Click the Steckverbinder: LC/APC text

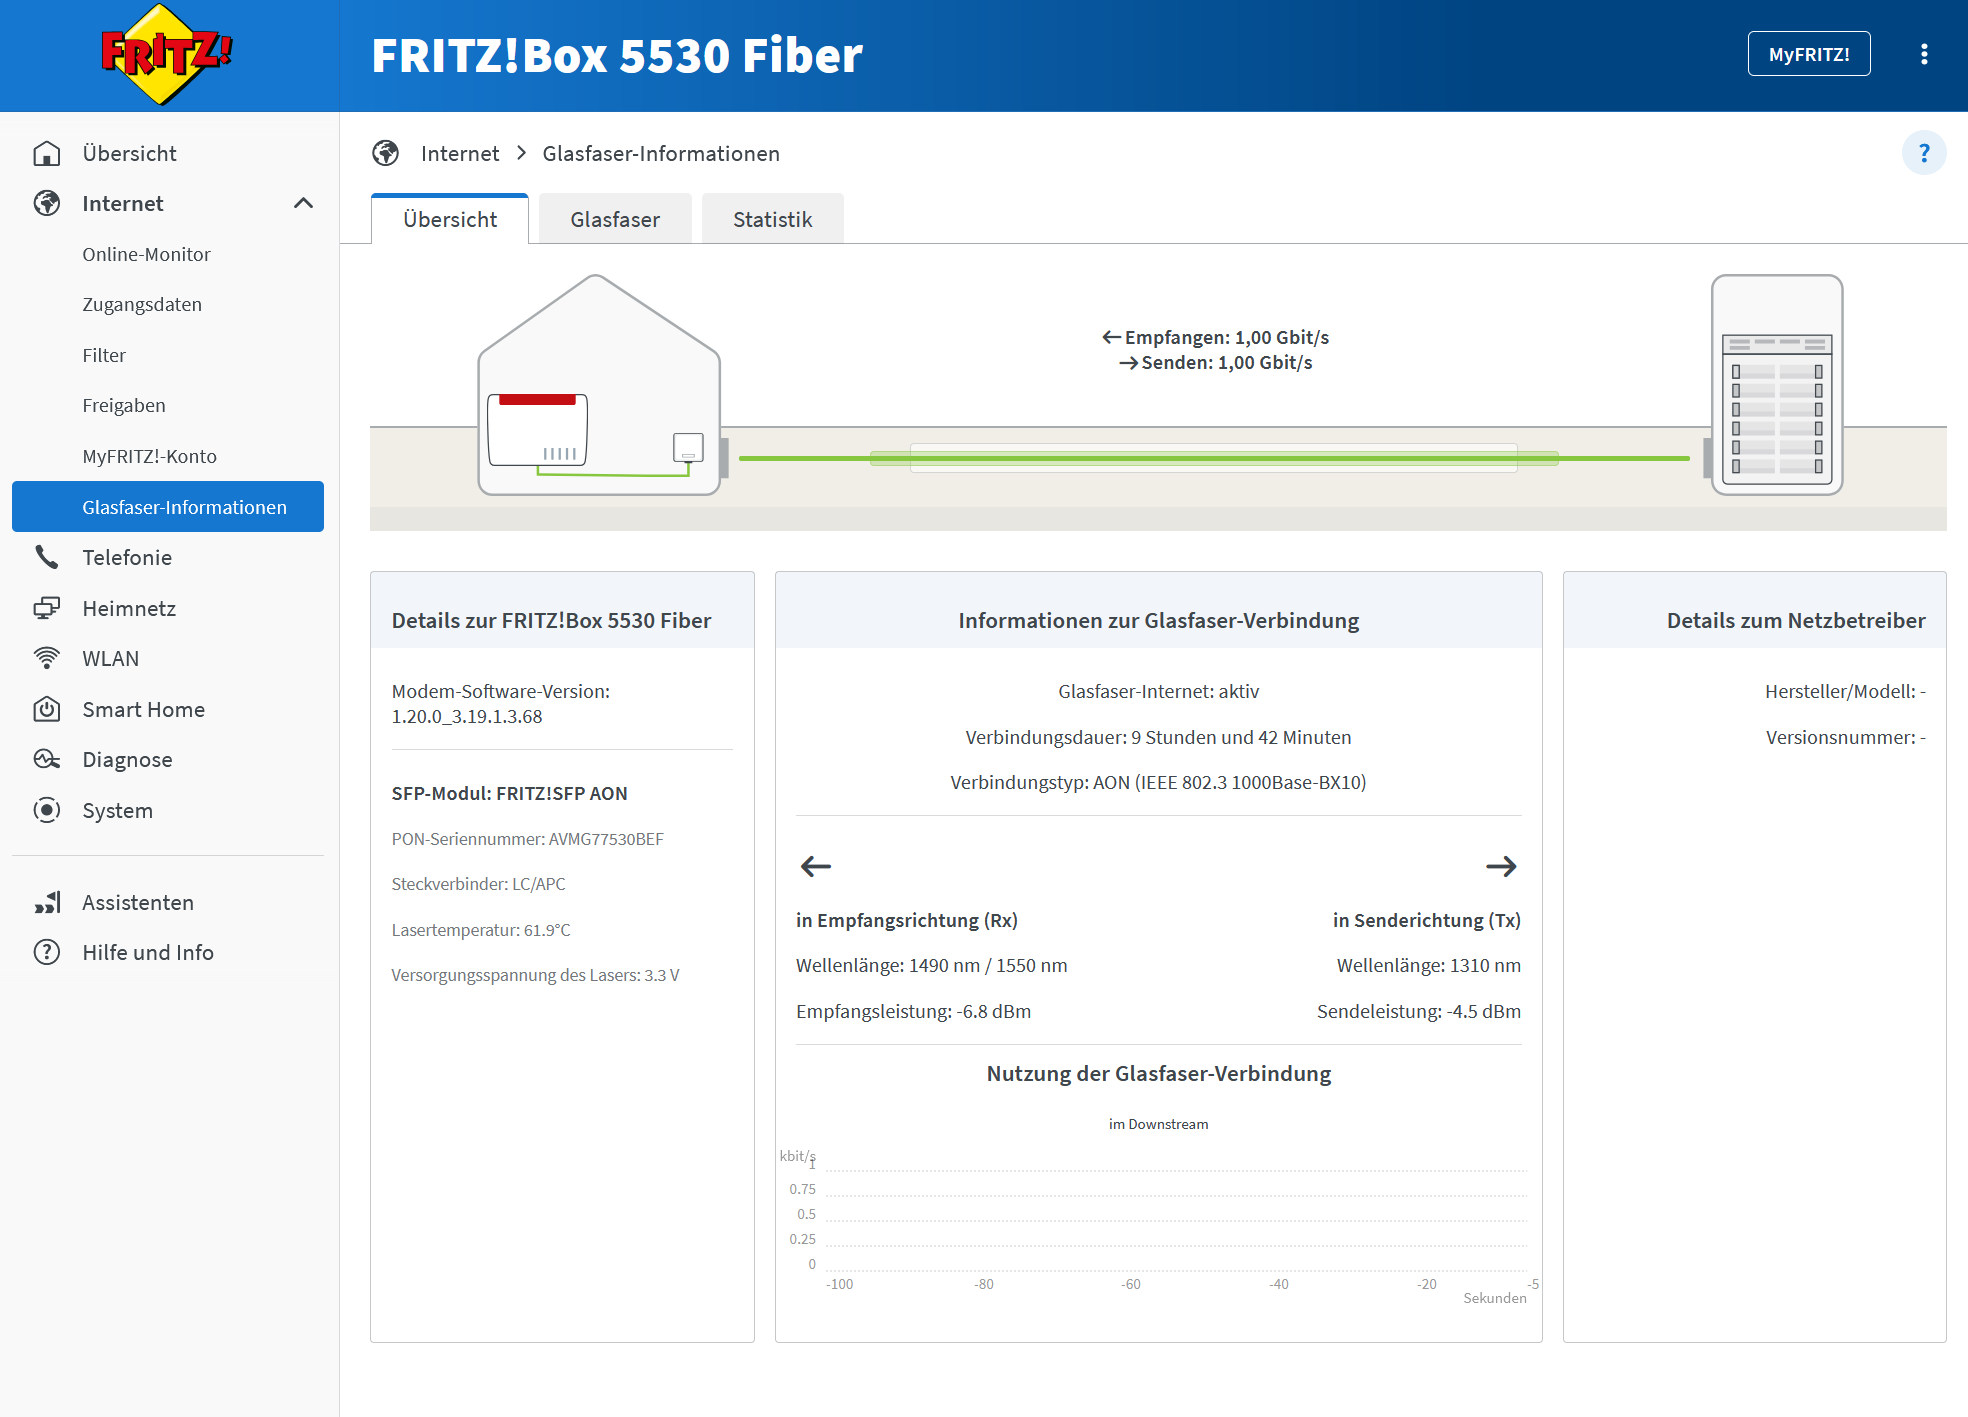click(x=479, y=884)
